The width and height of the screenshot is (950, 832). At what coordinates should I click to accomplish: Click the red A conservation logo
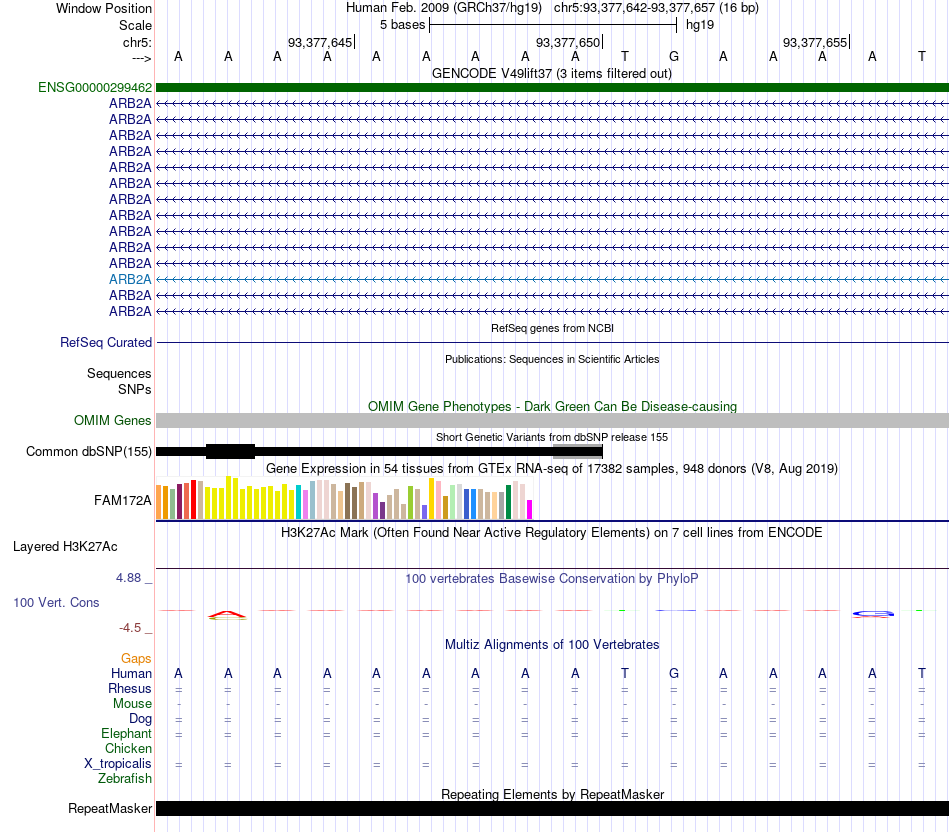227,615
